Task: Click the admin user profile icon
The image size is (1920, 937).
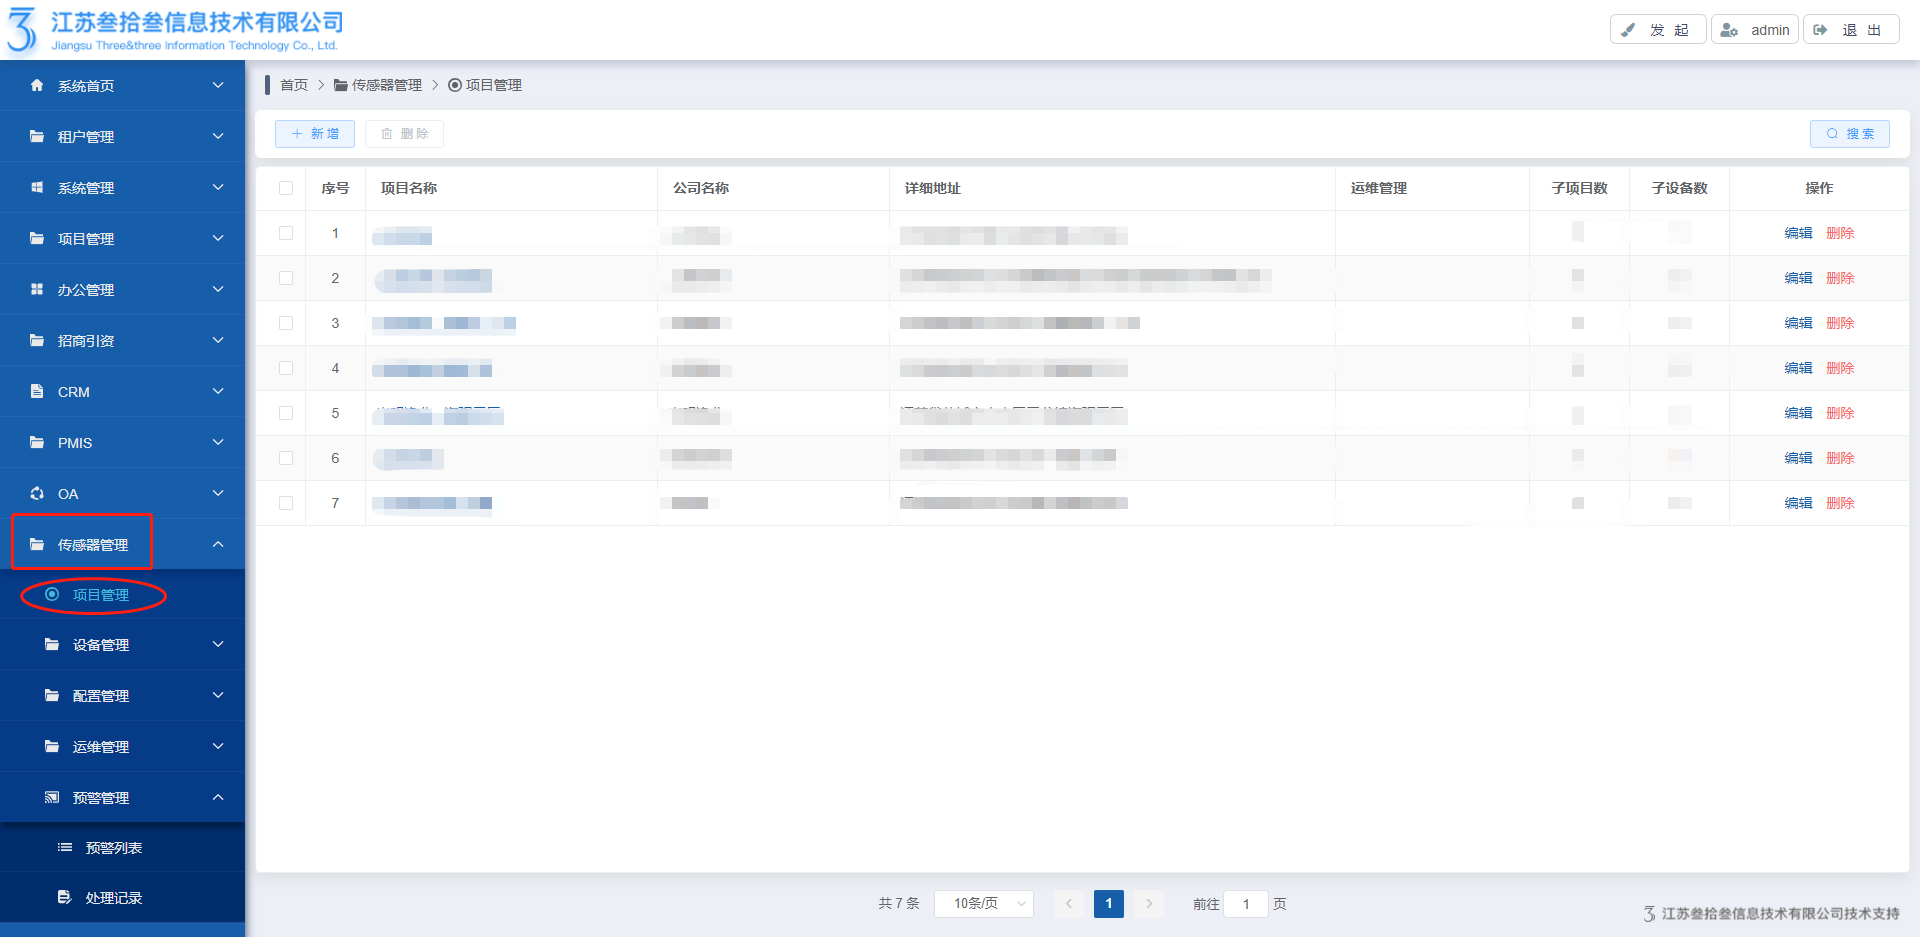Action: click(x=1729, y=30)
